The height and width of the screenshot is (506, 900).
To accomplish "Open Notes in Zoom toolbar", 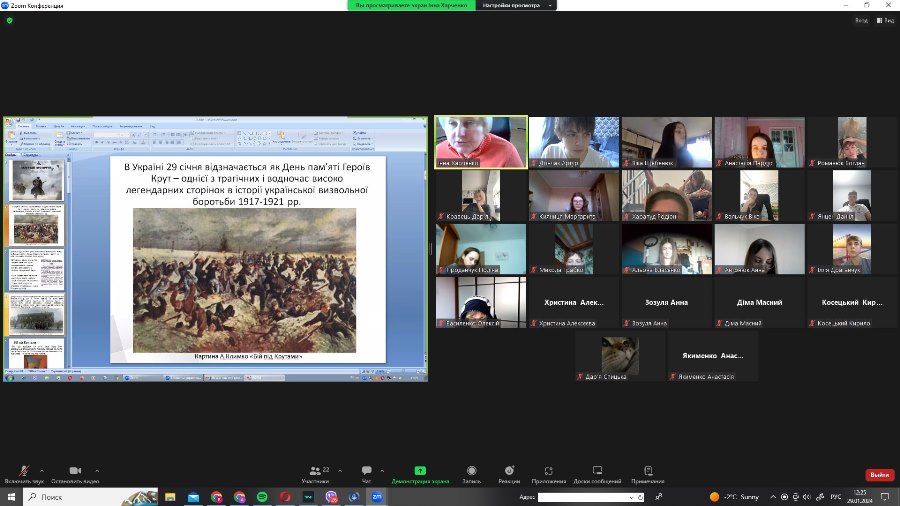I will pyautogui.click(x=648, y=474).
